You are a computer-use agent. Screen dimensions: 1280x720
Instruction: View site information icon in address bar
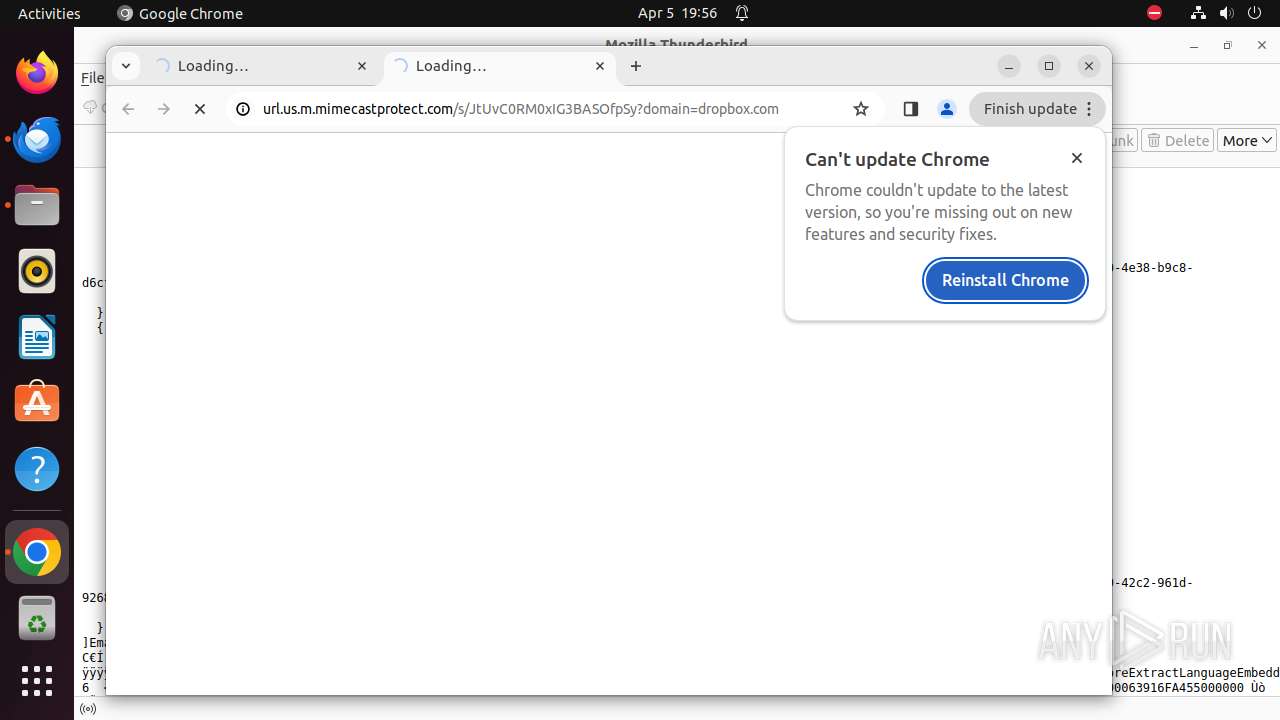coord(242,109)
